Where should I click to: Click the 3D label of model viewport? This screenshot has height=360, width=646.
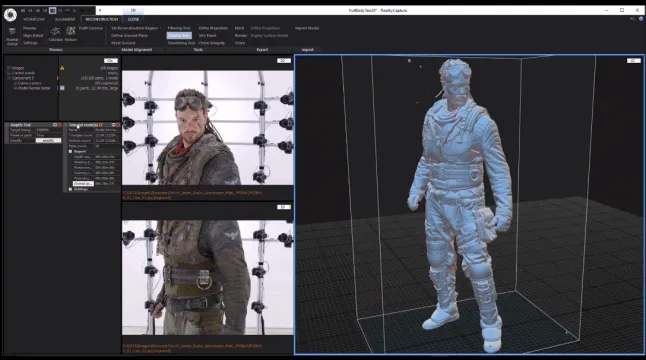click(x=634, y=61)
